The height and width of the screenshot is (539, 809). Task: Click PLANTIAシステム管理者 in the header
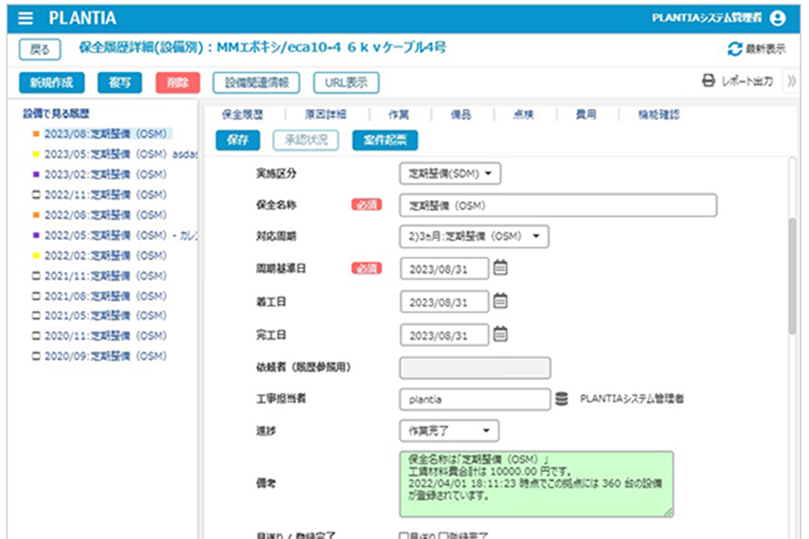click(x=707, y=18)
